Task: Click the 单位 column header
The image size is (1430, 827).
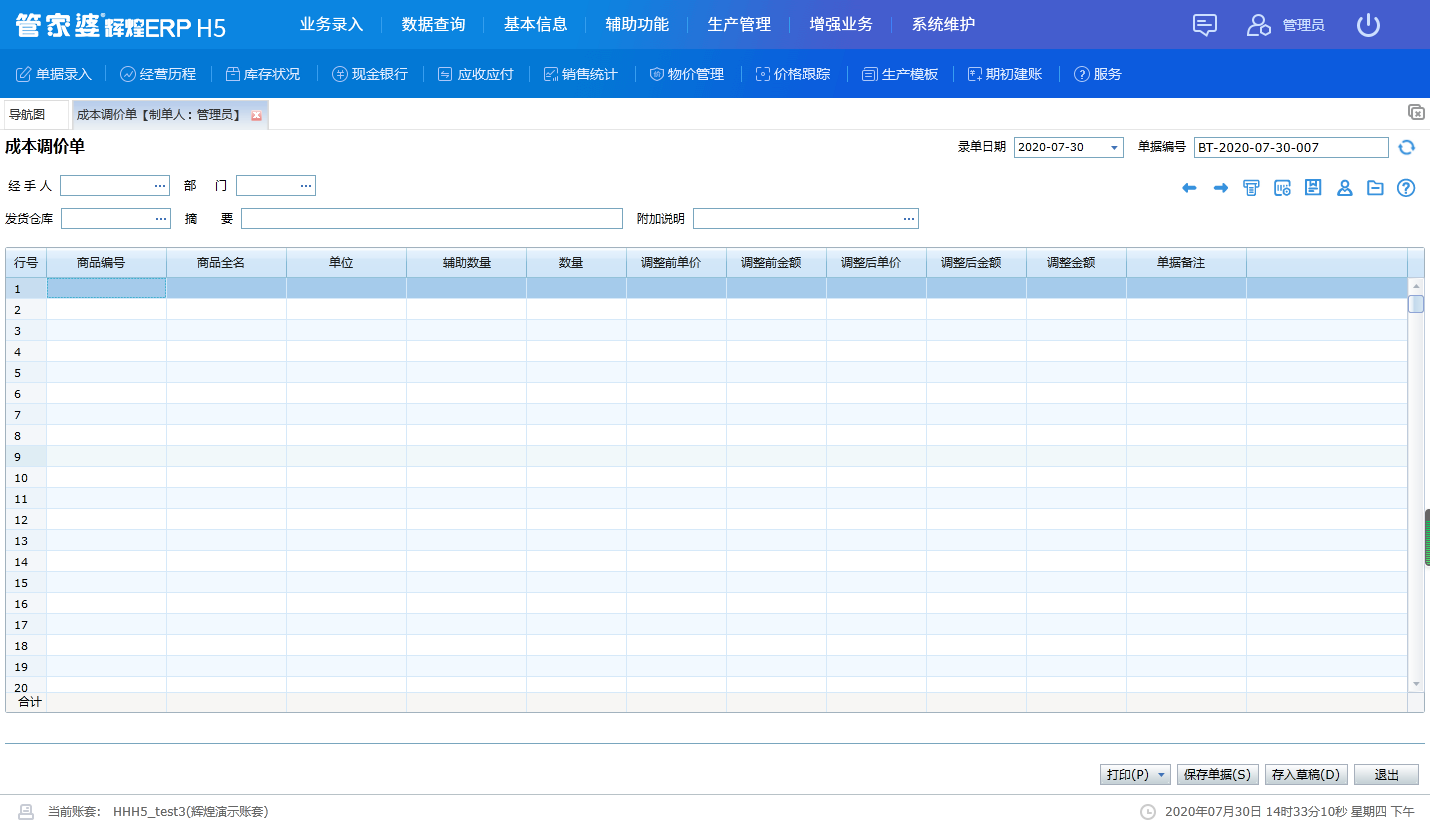Action: [x=346, y=263]
